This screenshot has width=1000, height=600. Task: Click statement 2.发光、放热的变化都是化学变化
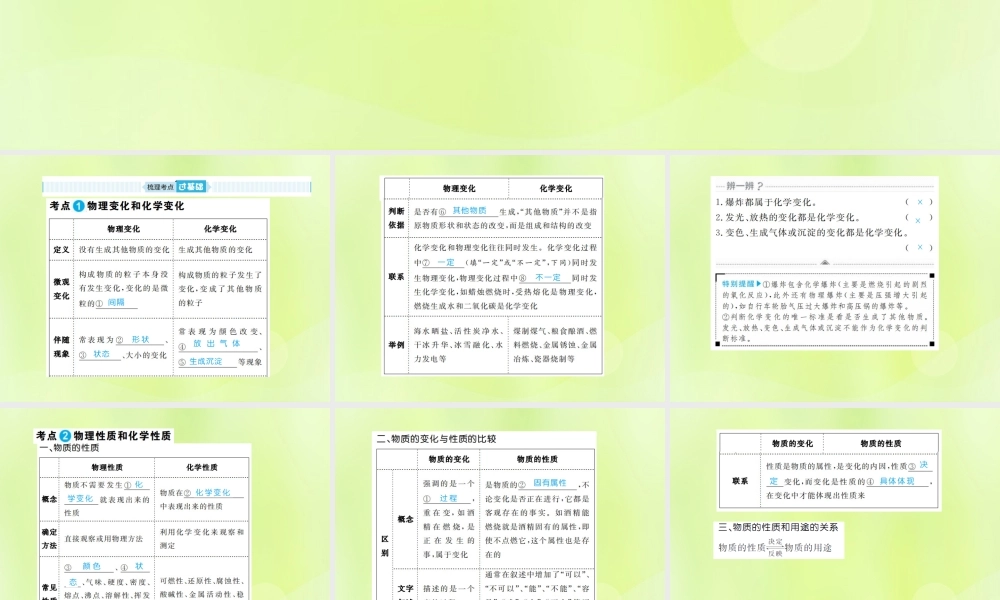pos(788,217)
